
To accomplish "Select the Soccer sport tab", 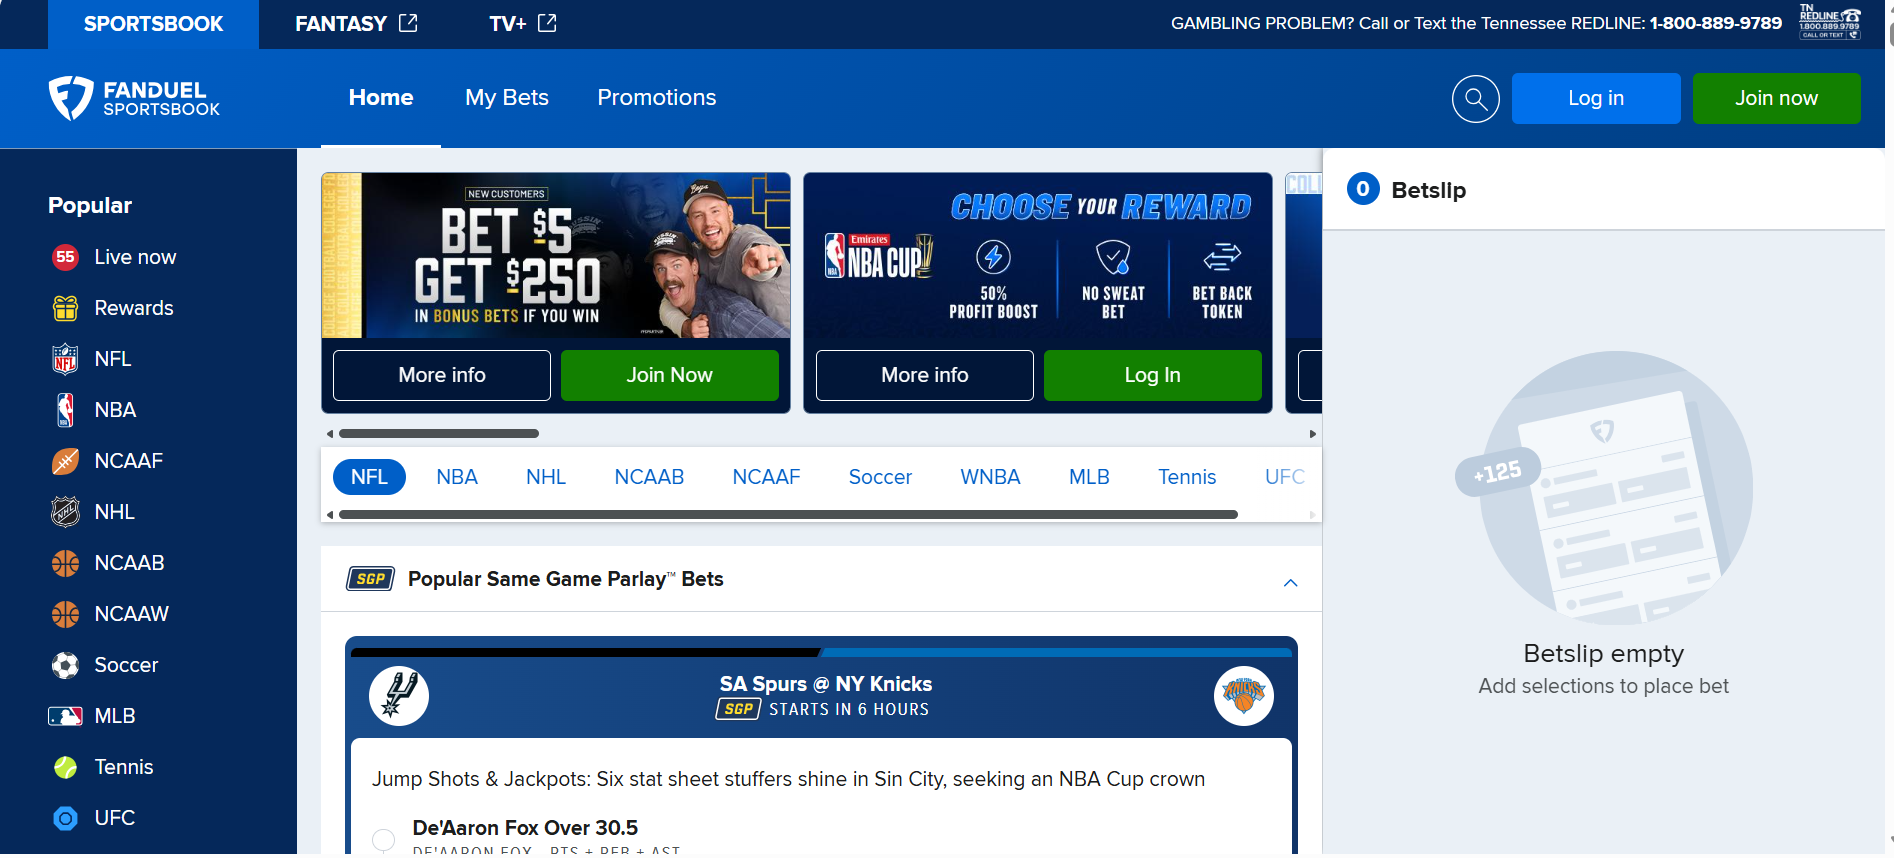I will (880, 477).
